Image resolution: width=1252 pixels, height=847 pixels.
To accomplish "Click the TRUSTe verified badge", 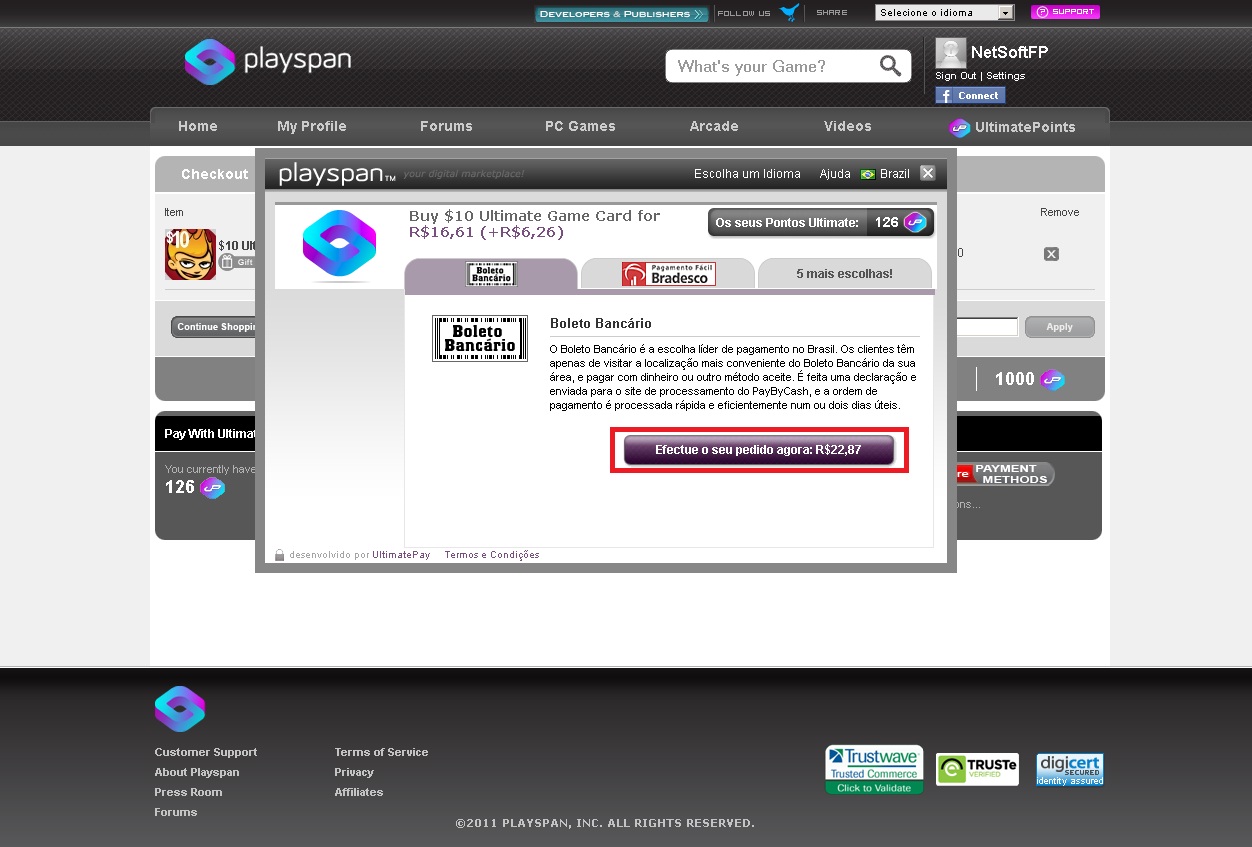I will tap(977, 769).
